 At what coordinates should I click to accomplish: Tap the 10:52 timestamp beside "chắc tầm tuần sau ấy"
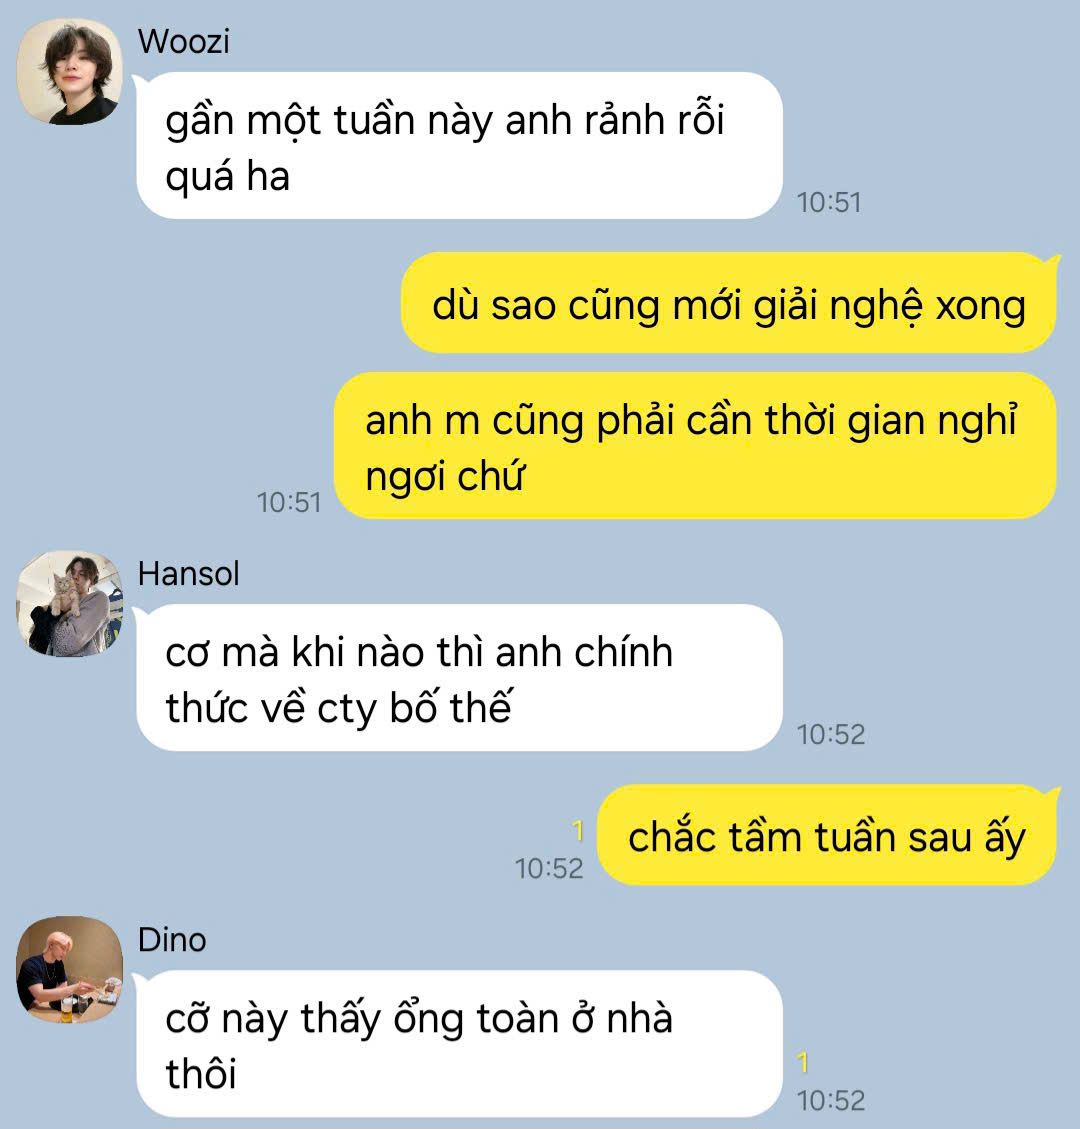tap(549, 868)
